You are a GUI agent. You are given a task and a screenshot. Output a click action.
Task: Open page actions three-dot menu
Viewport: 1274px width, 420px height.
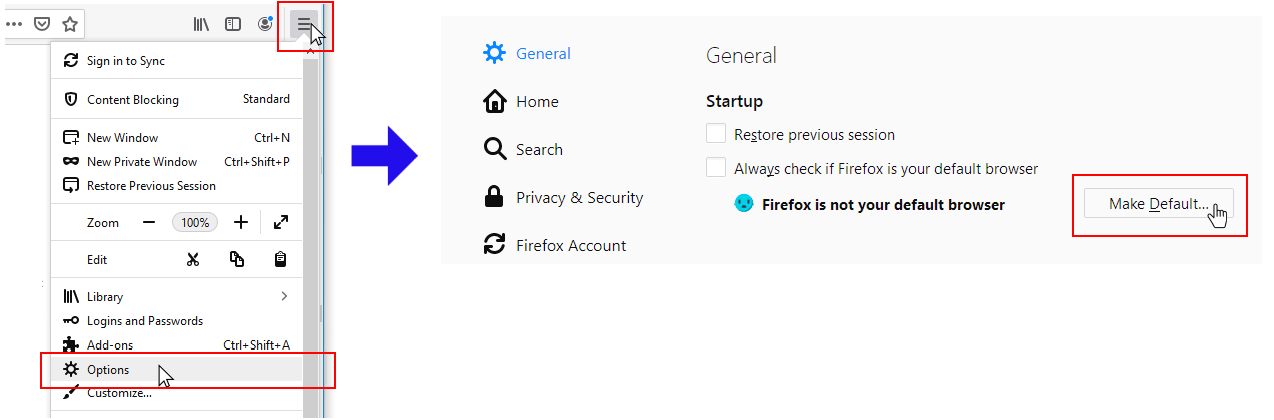pos(14,24)
